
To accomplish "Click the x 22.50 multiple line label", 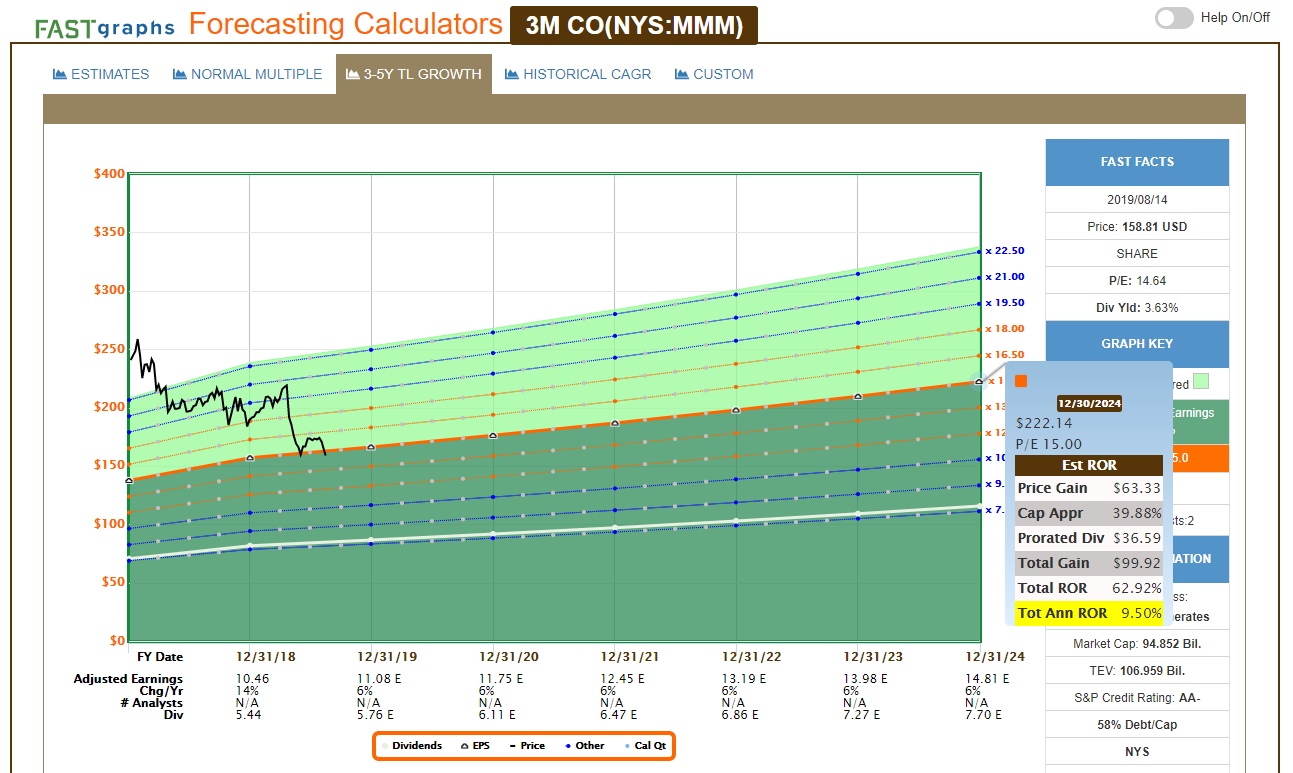I will point(1004,251).
